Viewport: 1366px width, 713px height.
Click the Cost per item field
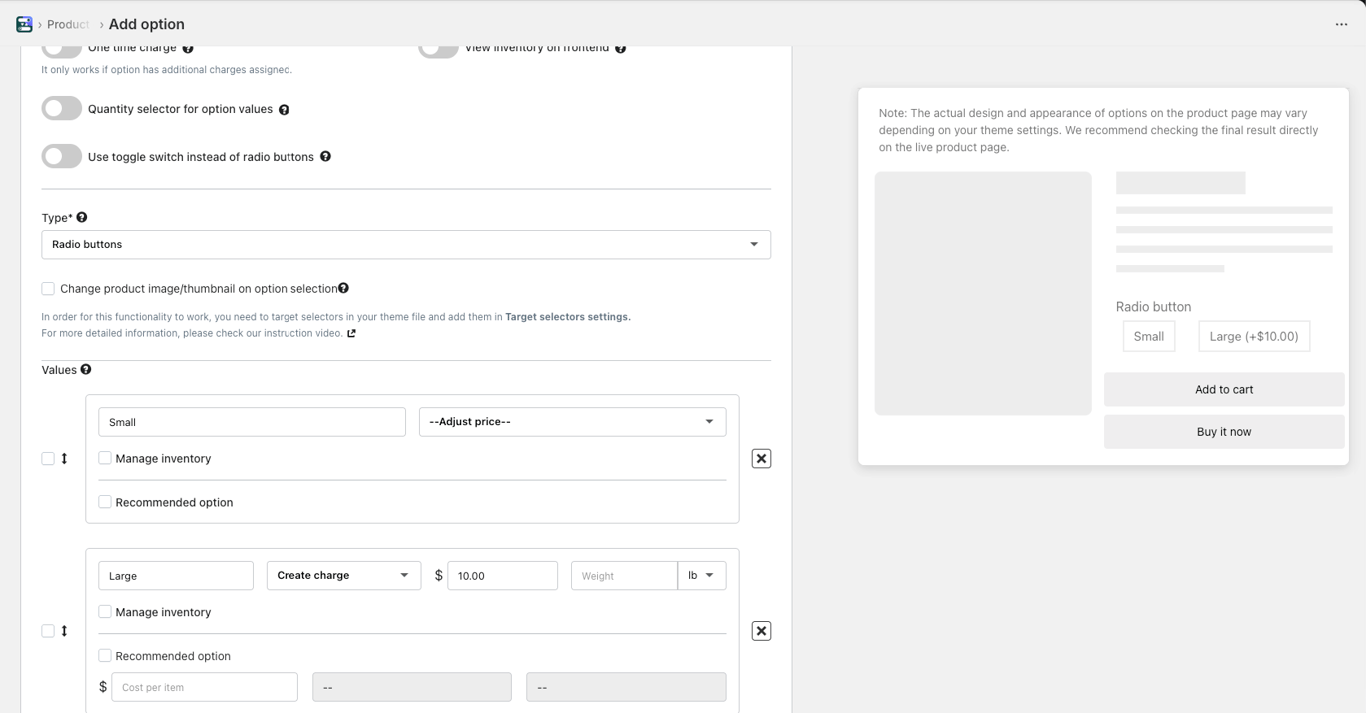(204, 687)
